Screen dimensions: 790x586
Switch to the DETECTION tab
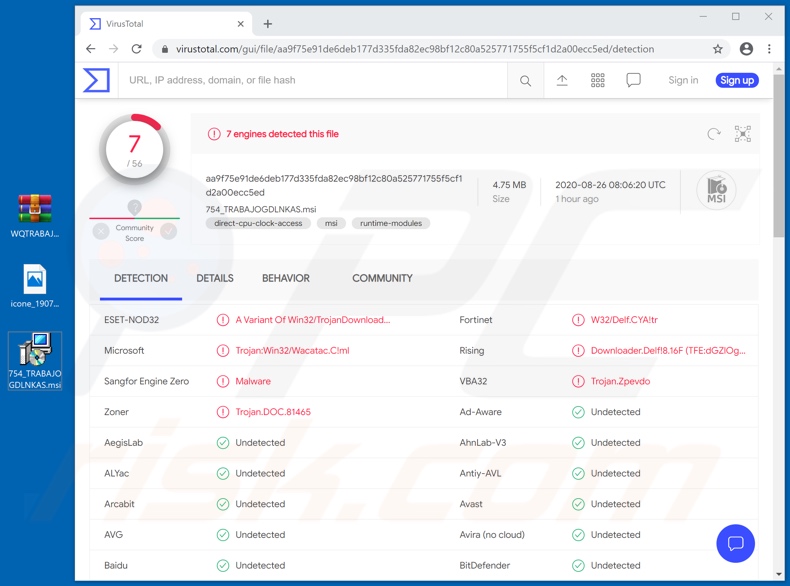tap(141, 278)
